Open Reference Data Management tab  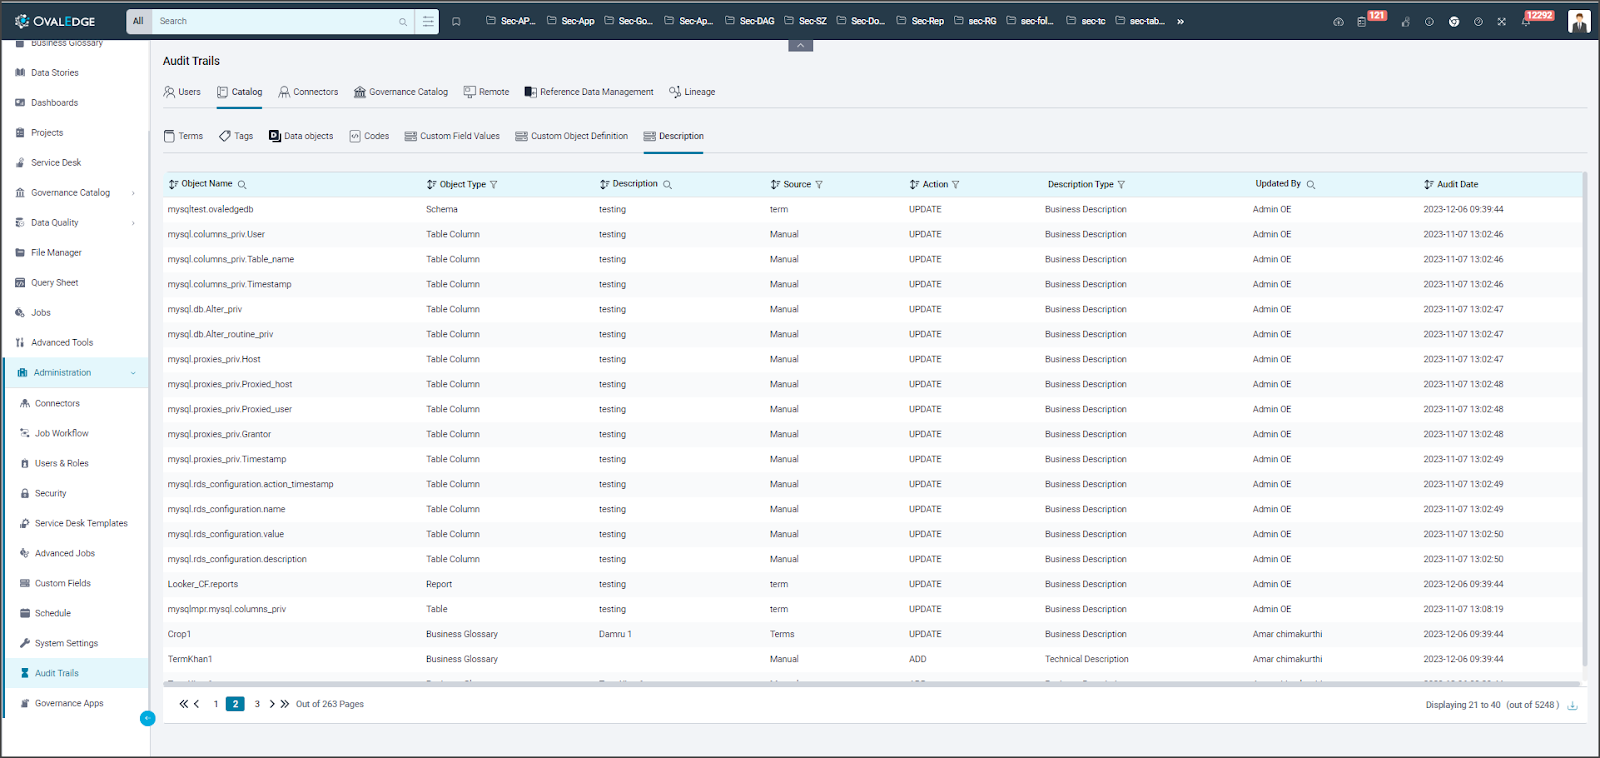589,92
